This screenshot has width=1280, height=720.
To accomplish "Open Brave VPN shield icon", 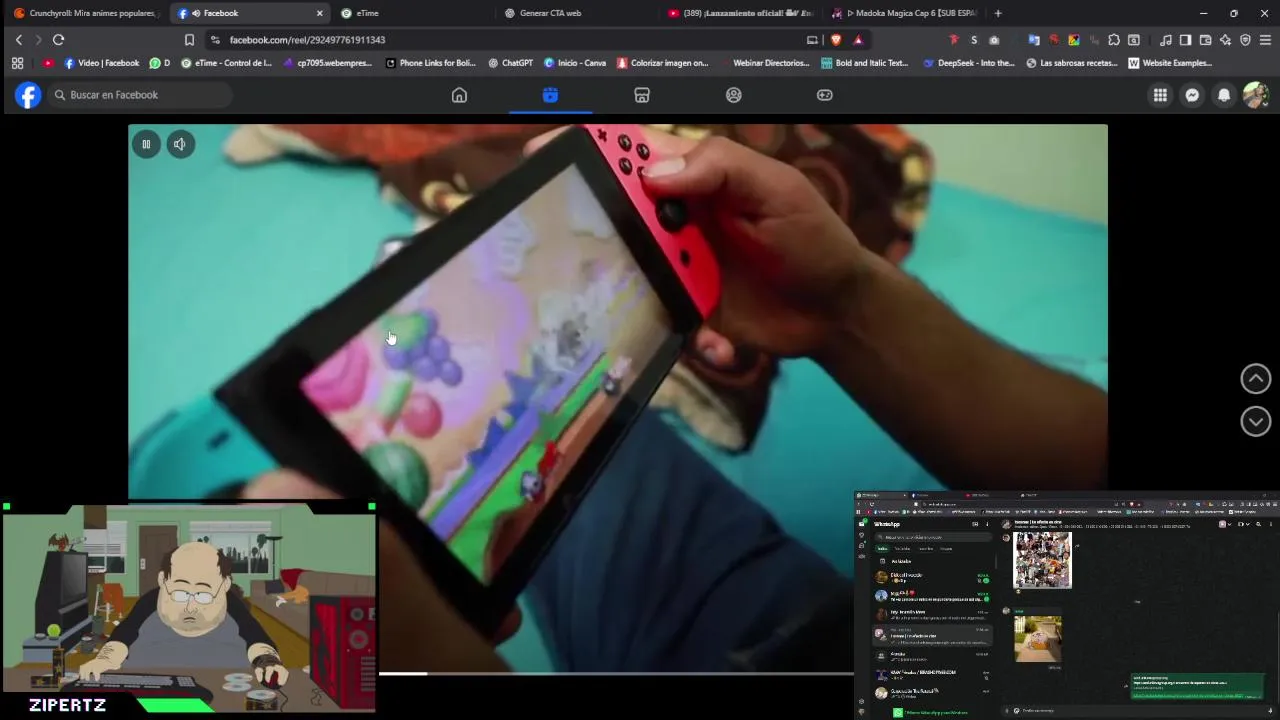I will (x=1245, y=40).
